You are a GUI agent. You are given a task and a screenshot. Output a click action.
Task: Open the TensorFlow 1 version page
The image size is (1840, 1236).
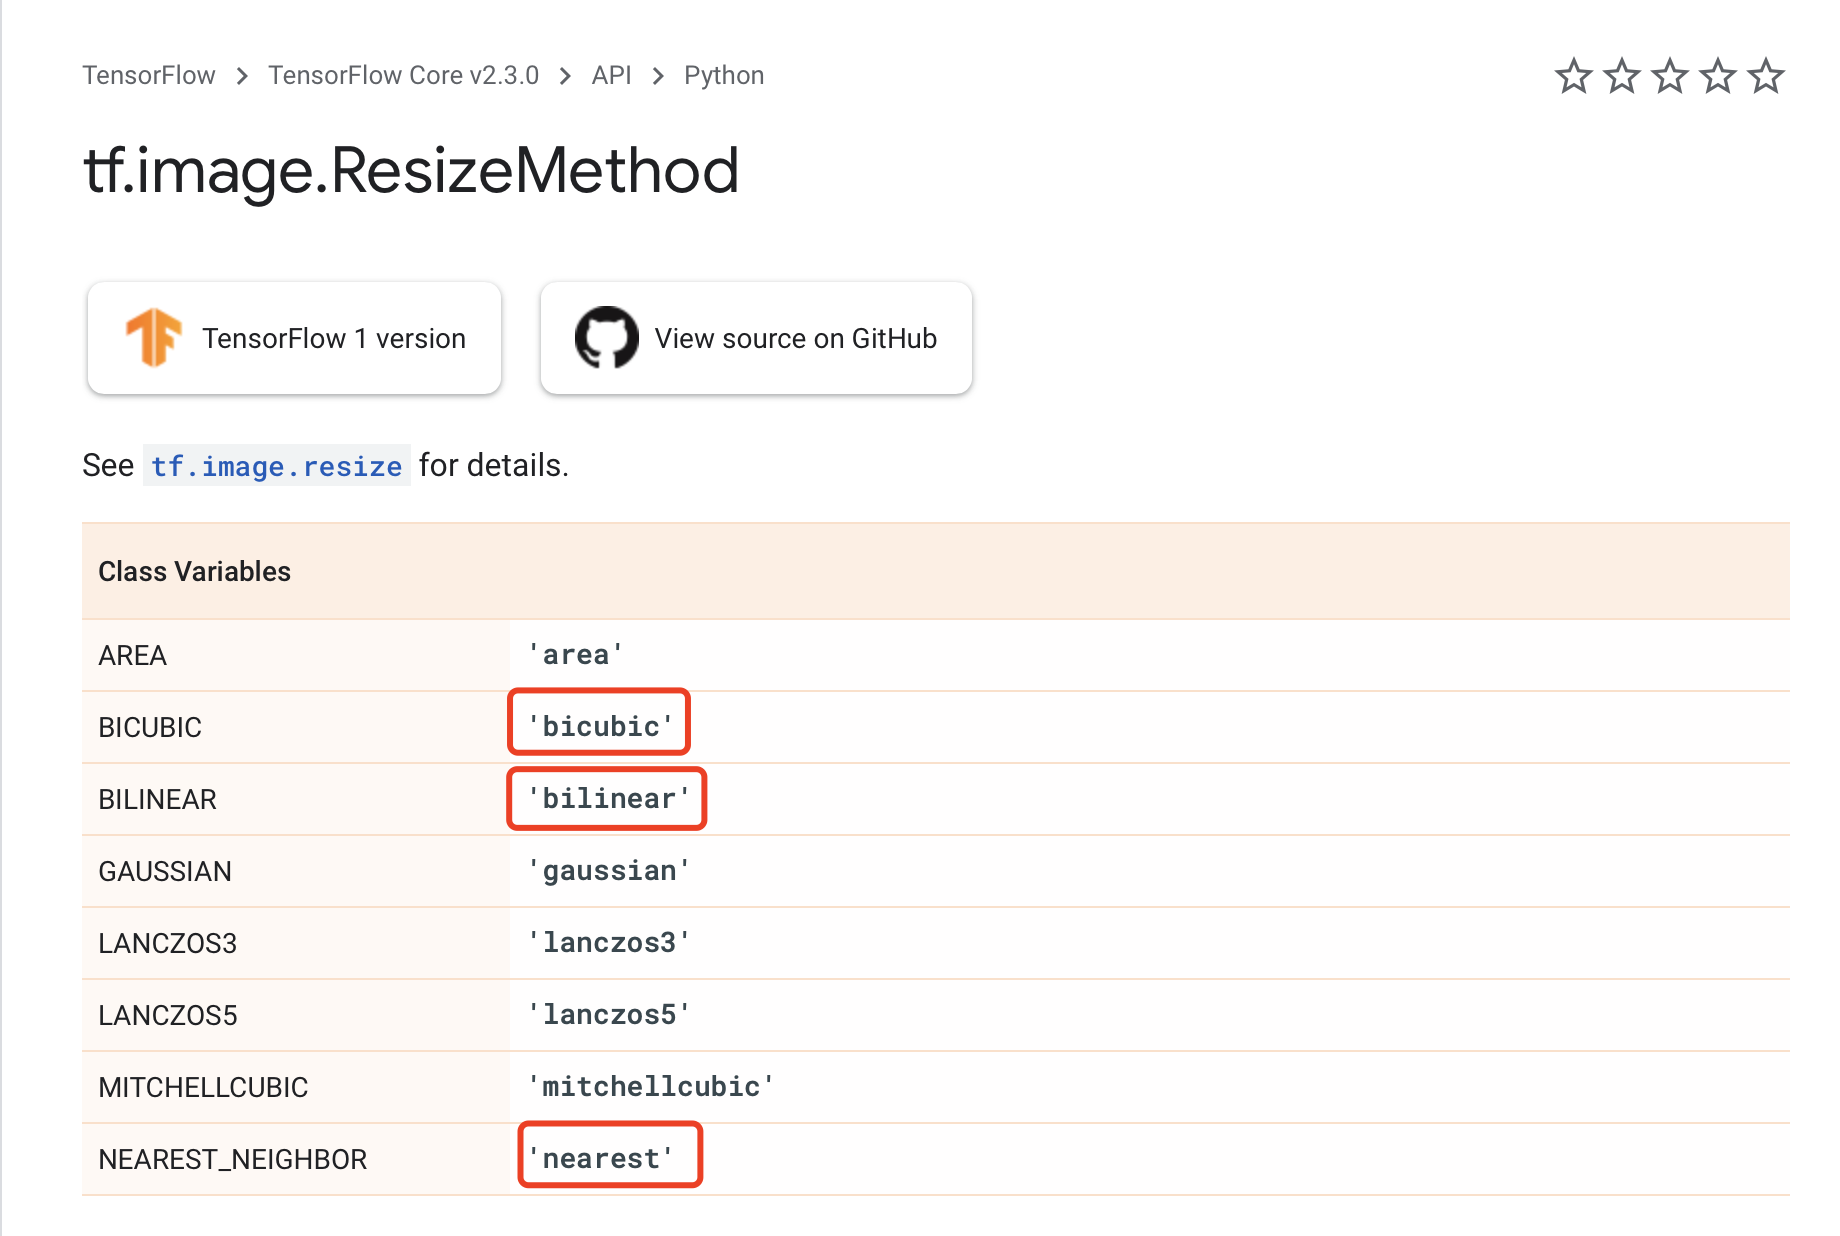click(293, 338)
